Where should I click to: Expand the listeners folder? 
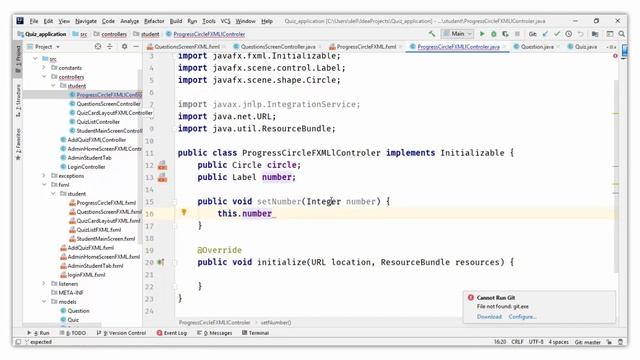tap(44, 284)
